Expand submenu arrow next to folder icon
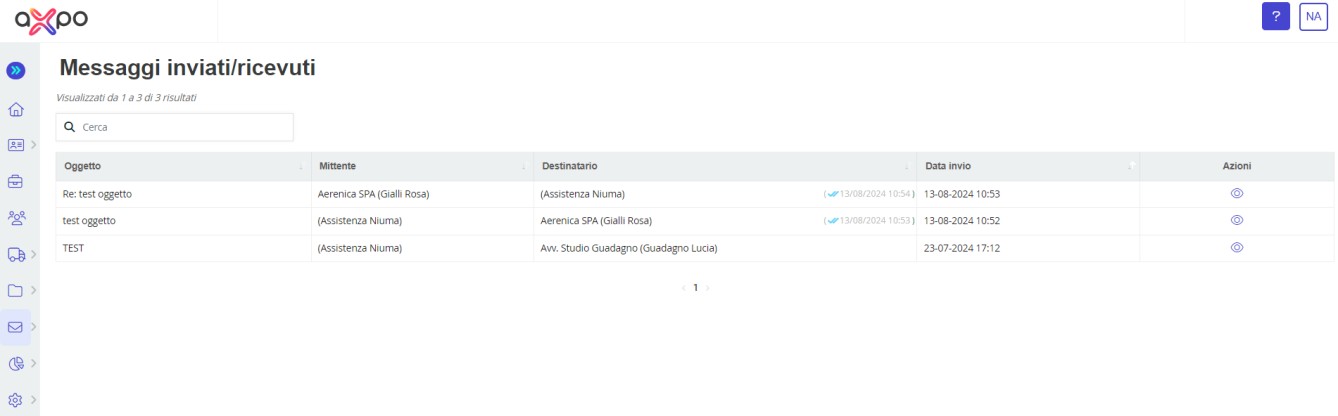 point(34,290)
